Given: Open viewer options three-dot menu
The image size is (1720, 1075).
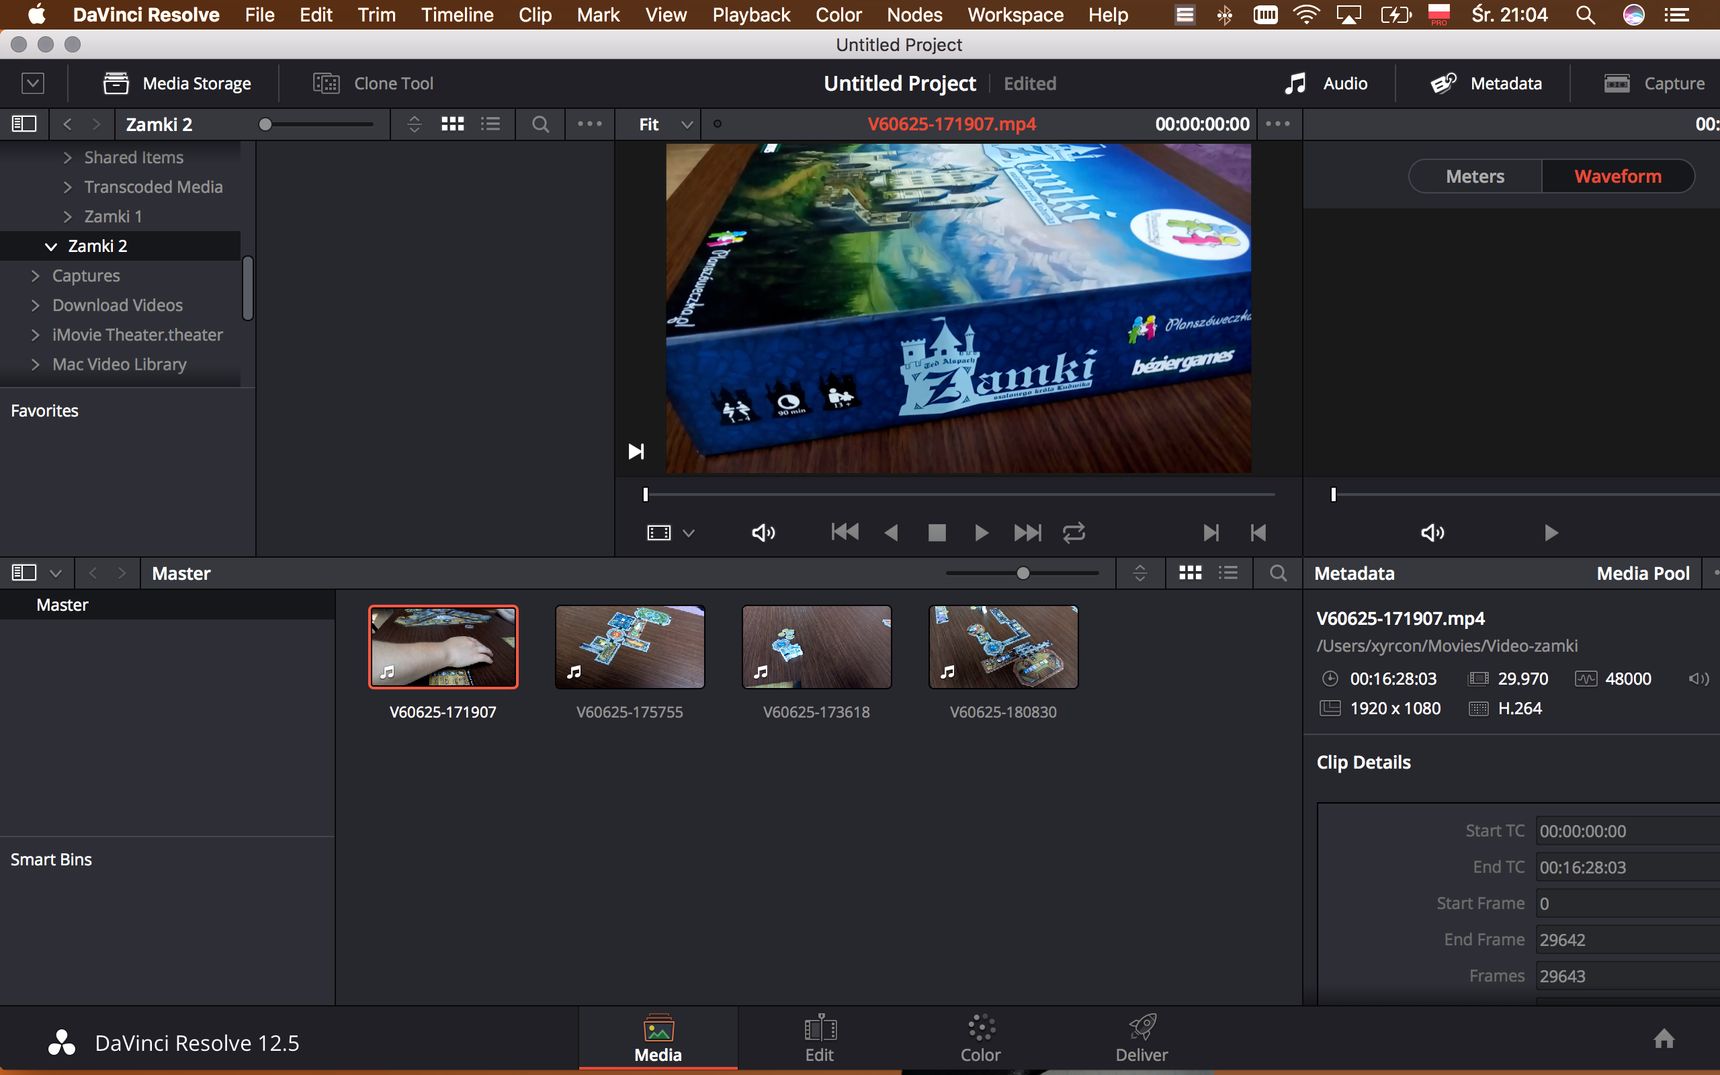Looking at the screenshot, I should click(1278, 124).
